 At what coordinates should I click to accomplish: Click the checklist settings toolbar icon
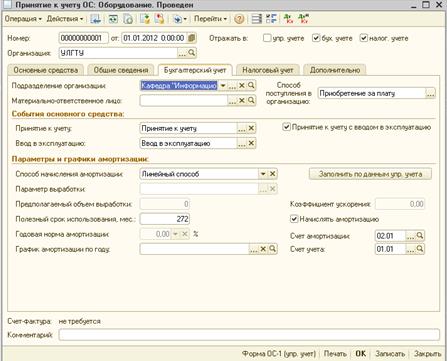tap(271, 19)
